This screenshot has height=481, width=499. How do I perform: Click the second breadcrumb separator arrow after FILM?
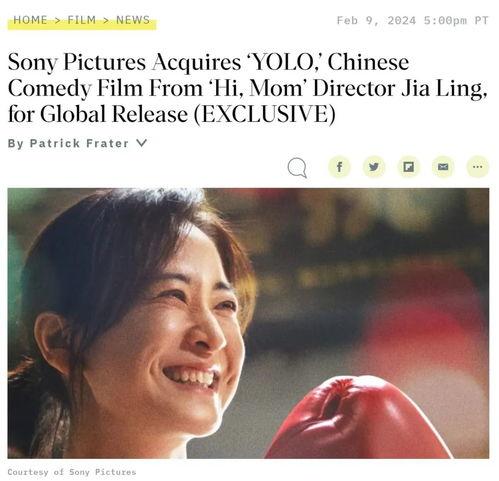click(x=106, y=20)
